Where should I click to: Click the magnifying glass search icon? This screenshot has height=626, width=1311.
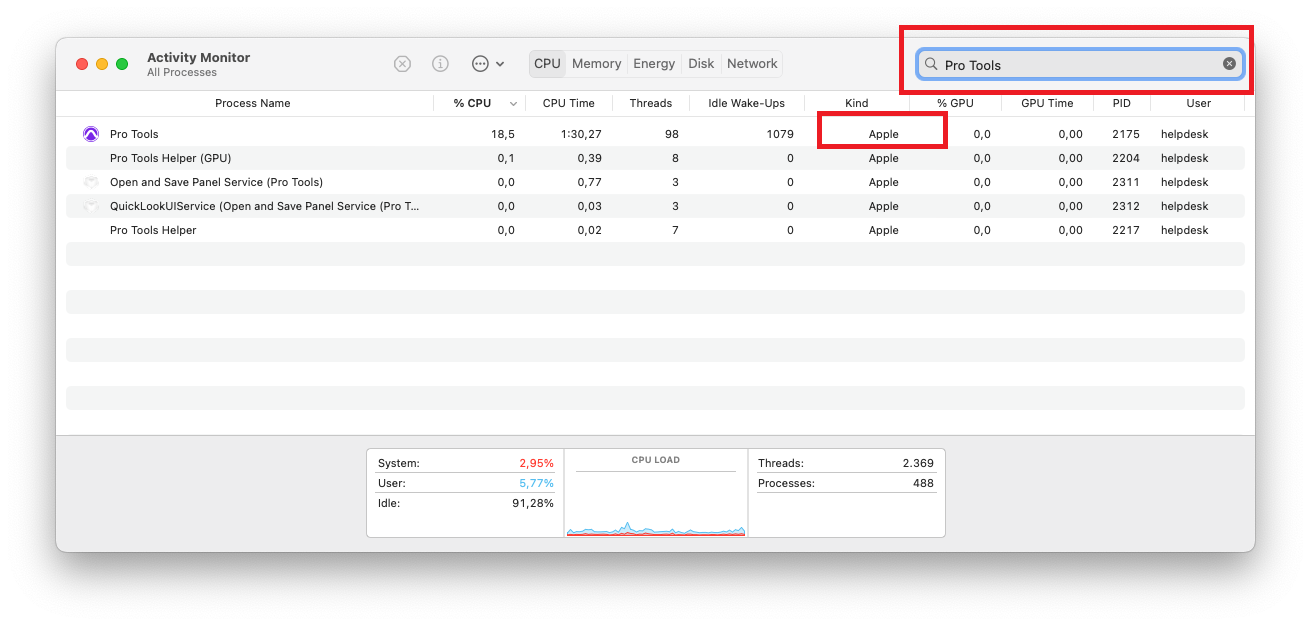pos(931,64)
